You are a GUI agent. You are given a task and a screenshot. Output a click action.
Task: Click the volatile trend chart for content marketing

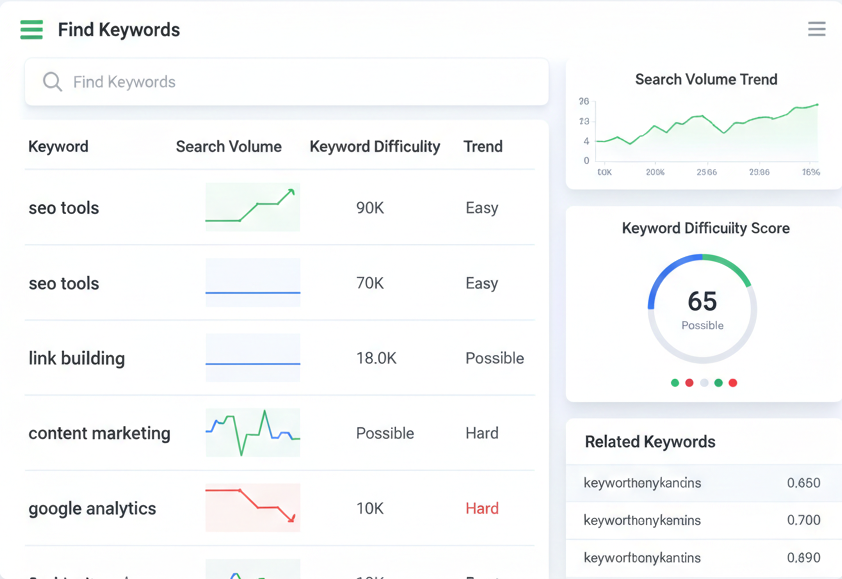click(252, 433)
